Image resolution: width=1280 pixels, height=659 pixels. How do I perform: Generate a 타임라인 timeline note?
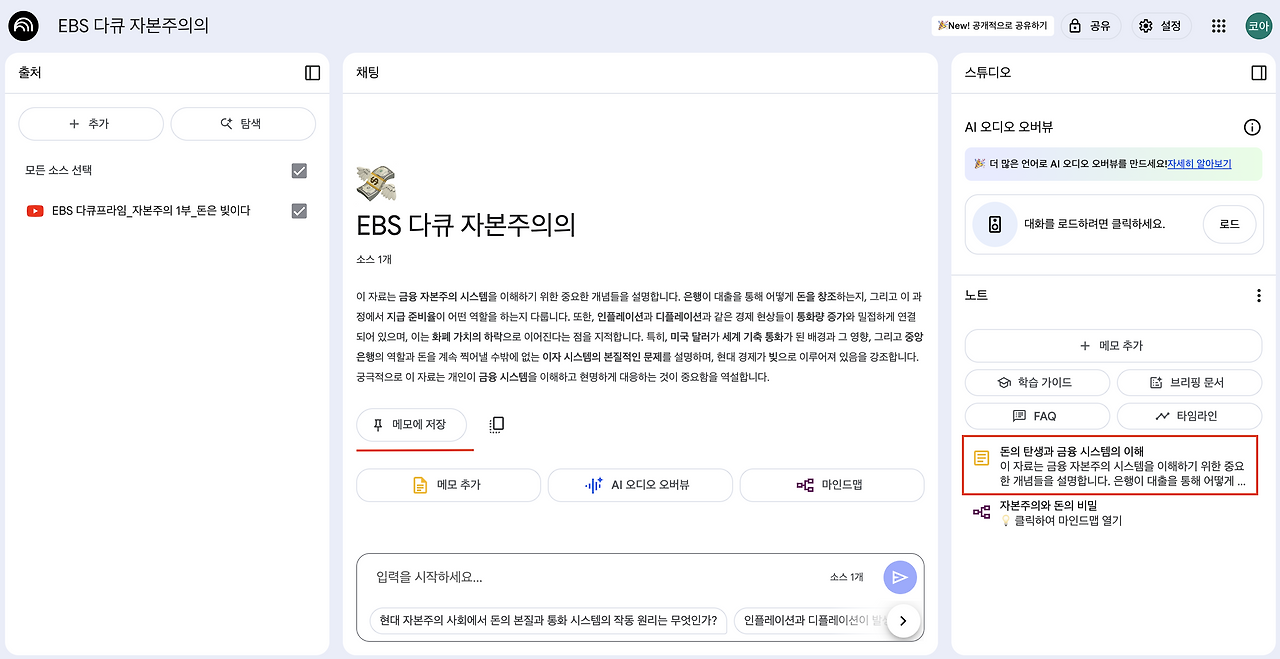[1189, 416]
